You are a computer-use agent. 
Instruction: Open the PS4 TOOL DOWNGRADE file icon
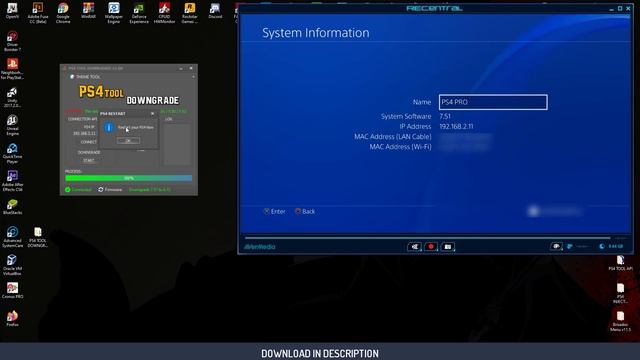click(x=38, y=237)
